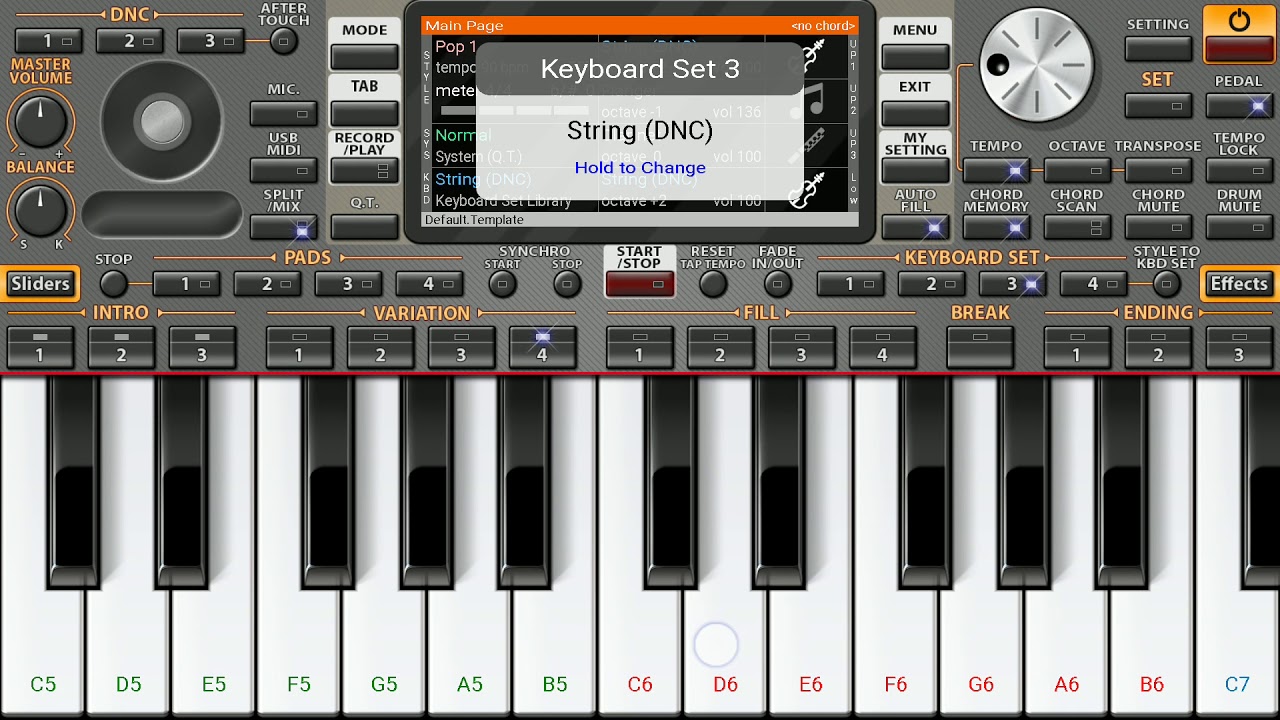Image resolution: width=1280 pixels, height=720 pixels.
Task: Select the Transpose function button
Action: pyautogui.click(x=1158, y=171)
